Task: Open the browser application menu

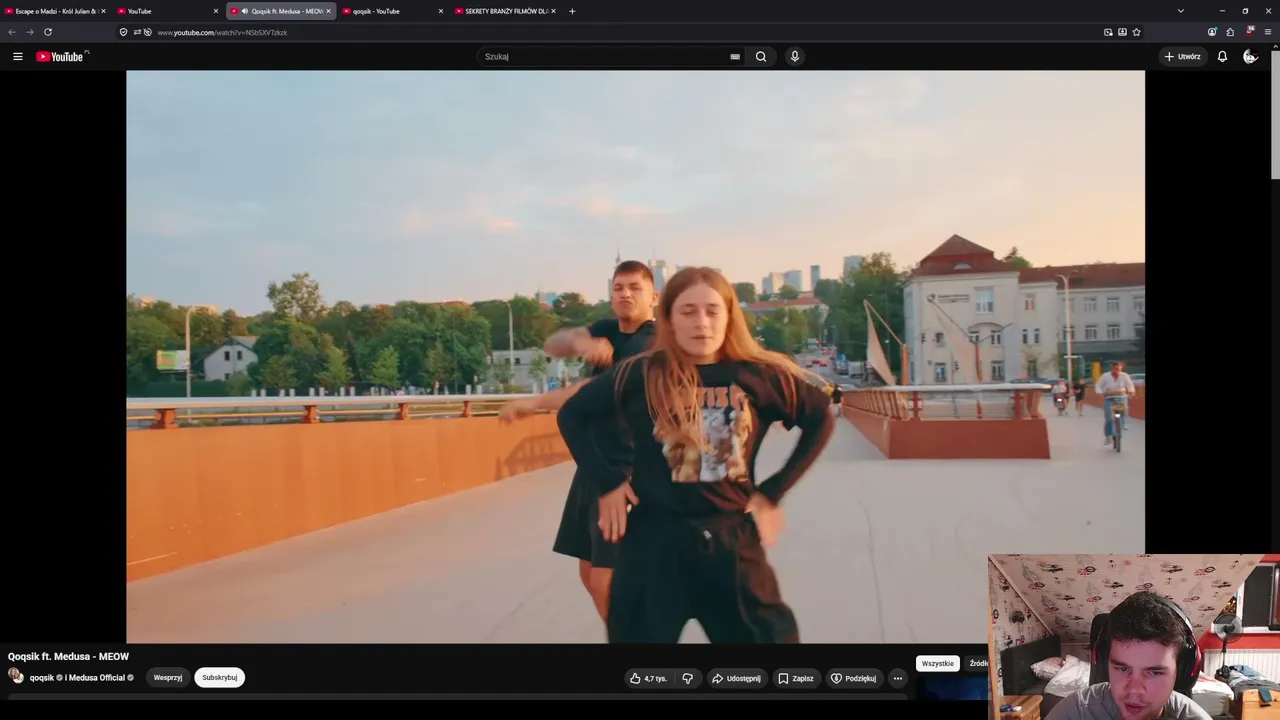Action: point(1268,32)
